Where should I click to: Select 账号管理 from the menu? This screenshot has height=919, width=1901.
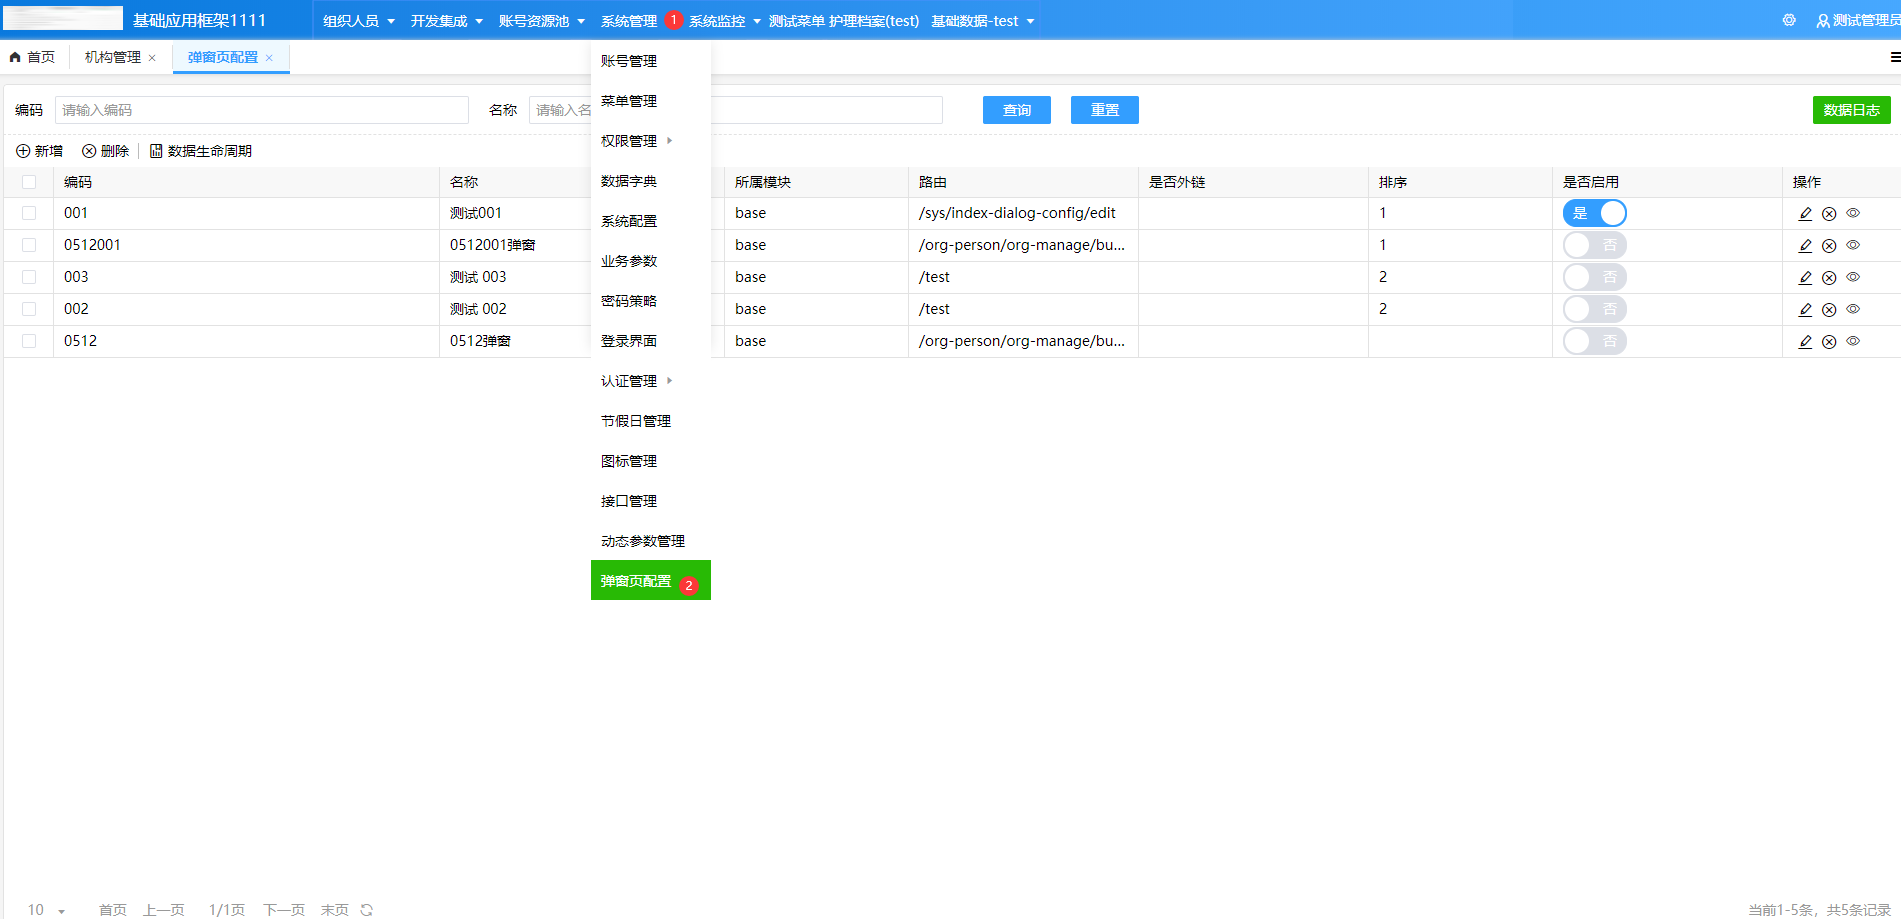point(650,61)
